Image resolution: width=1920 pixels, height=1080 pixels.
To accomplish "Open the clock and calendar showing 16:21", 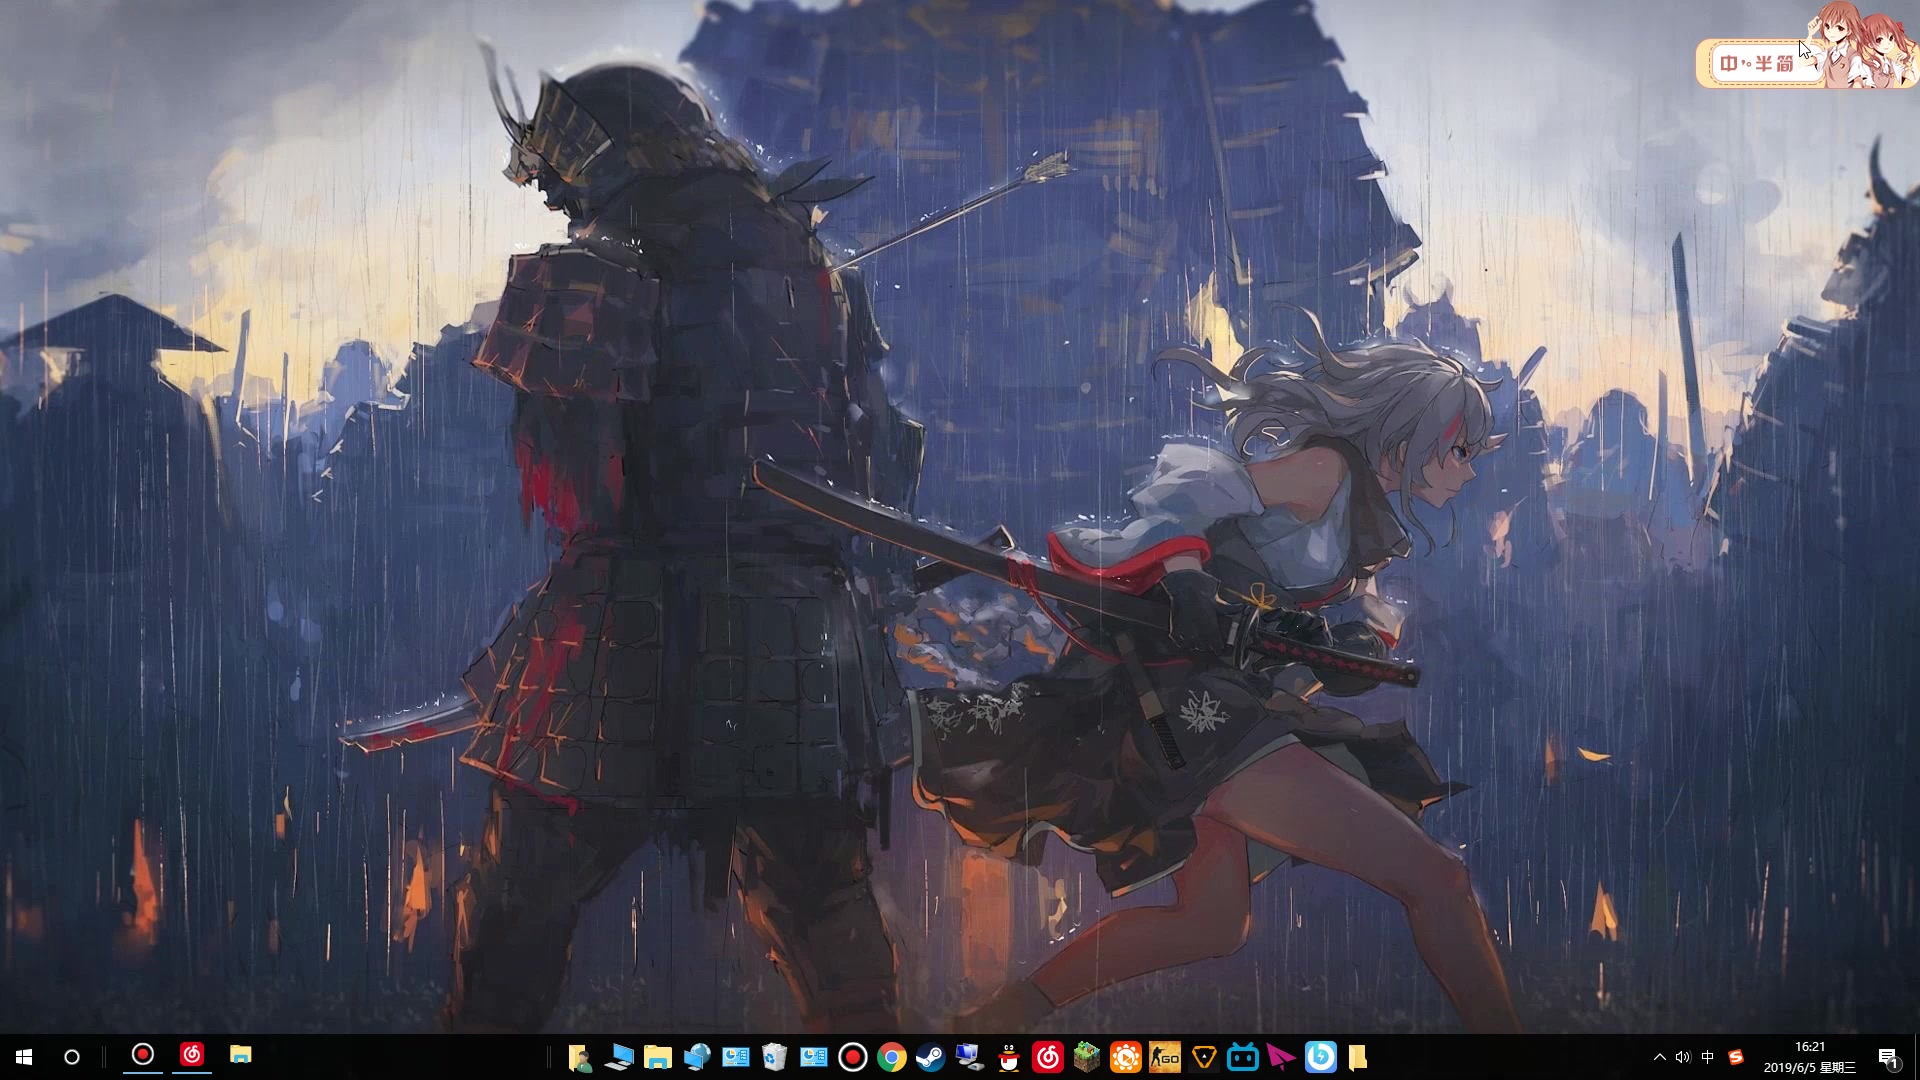I will 1810,1057.
